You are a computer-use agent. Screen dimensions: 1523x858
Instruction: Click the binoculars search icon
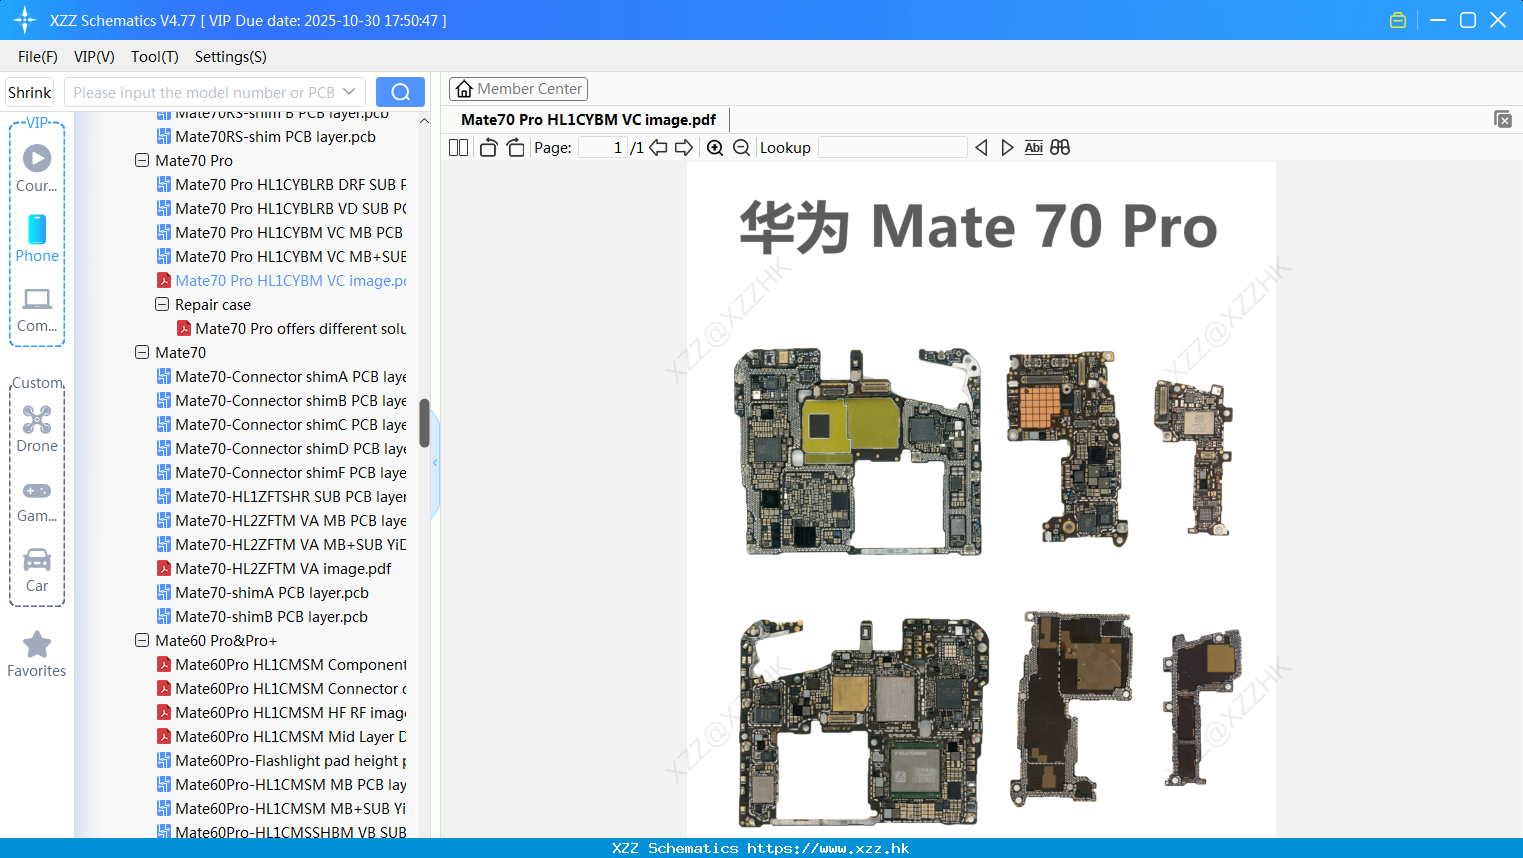pos(1060,148)
